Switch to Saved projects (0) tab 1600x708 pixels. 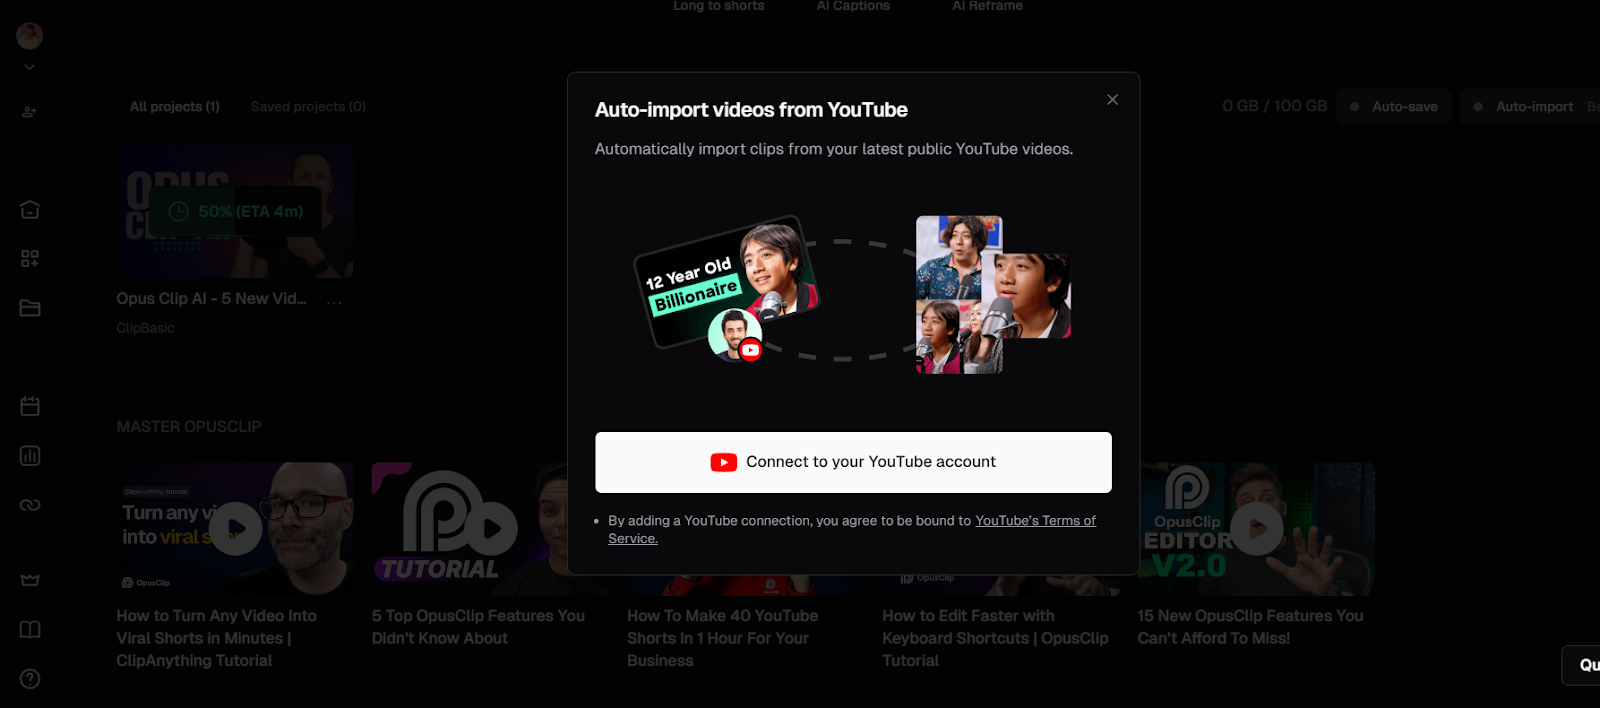pos(308,107)
